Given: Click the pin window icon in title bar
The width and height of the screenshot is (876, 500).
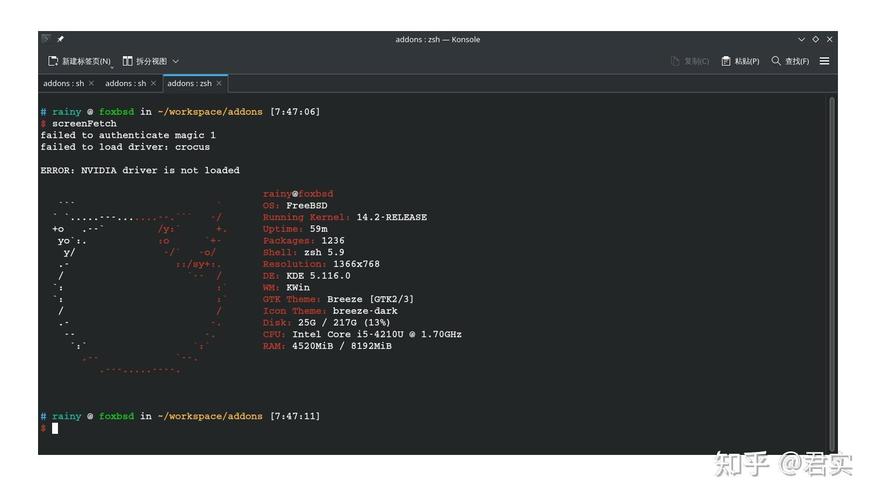Looking at the screenshot, I should coord(60,39).
